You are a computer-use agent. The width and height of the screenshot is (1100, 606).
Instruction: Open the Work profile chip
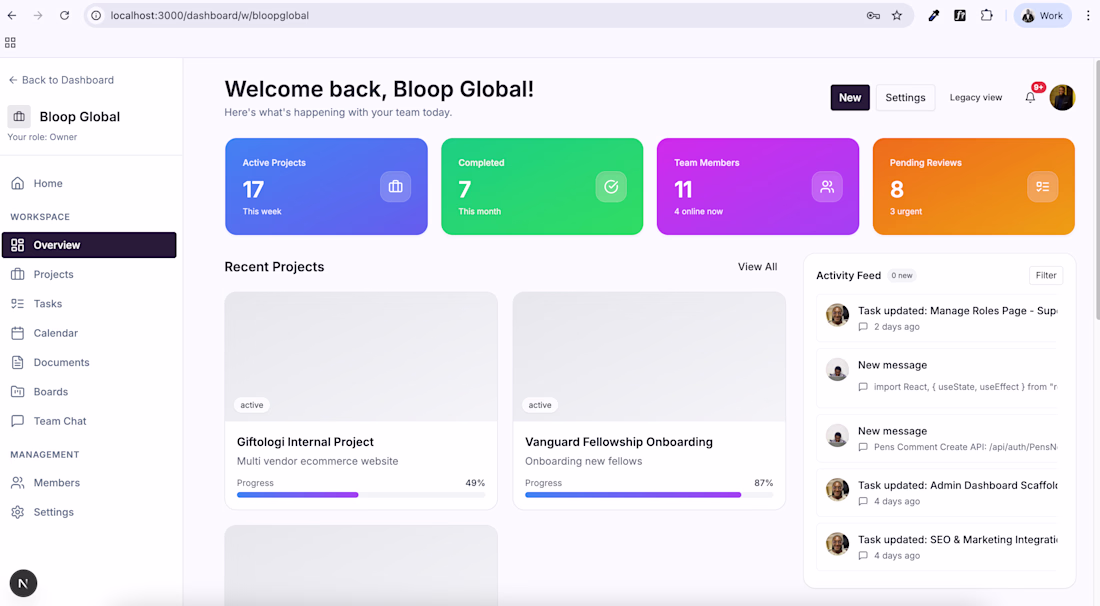[x=1042, y=15]
